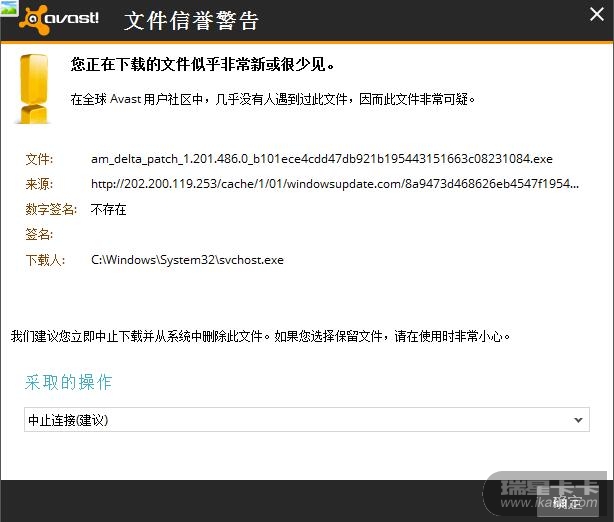Viewport: 614px width, 522px height.
Task: Close the file reputation warning dialog
Action: tap(597, 14)
